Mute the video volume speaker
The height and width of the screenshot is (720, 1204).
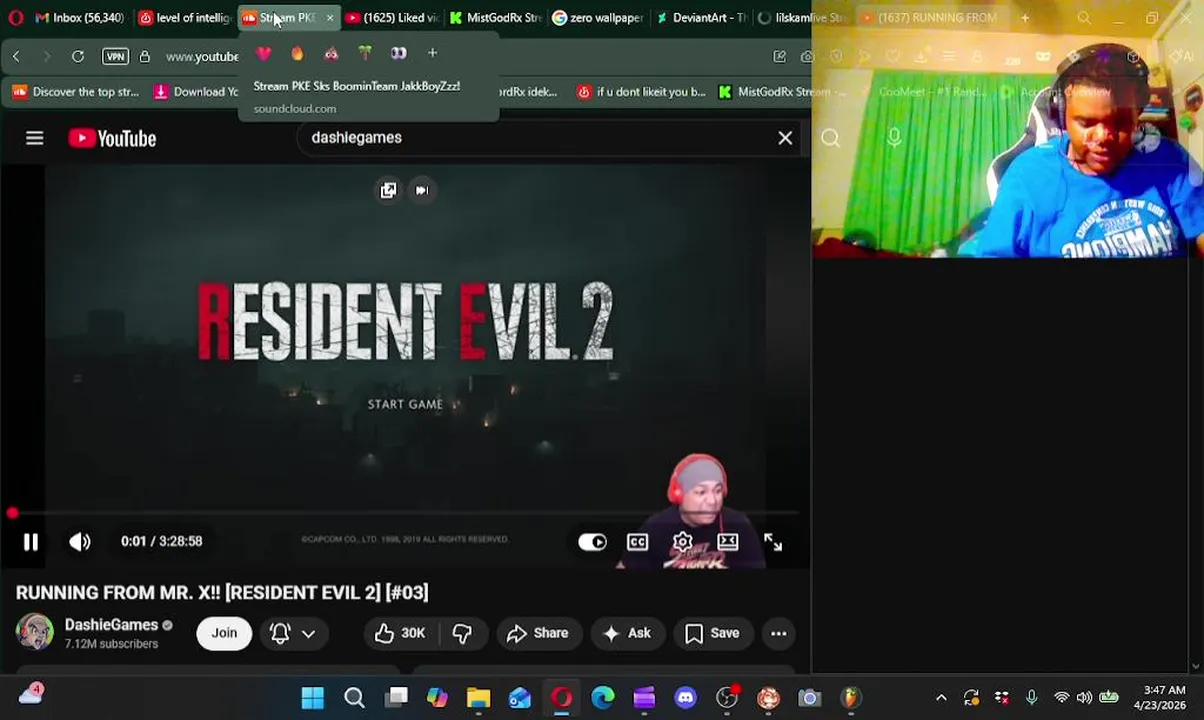80,541
